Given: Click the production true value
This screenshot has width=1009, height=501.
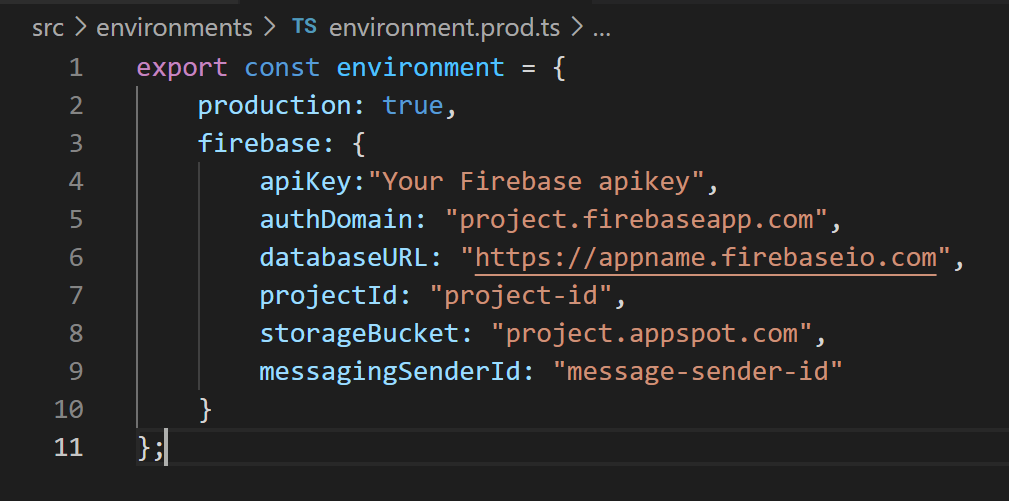Looking at the screenshot, I should (412, 105).
